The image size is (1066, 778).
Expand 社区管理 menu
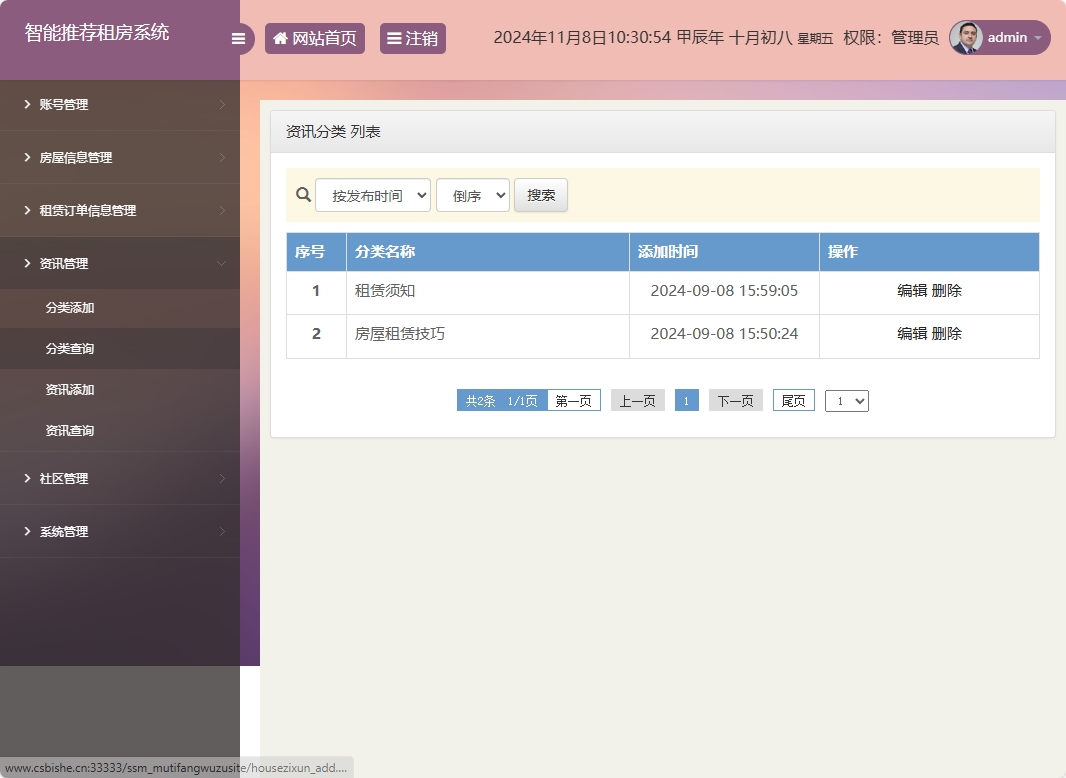120,479
